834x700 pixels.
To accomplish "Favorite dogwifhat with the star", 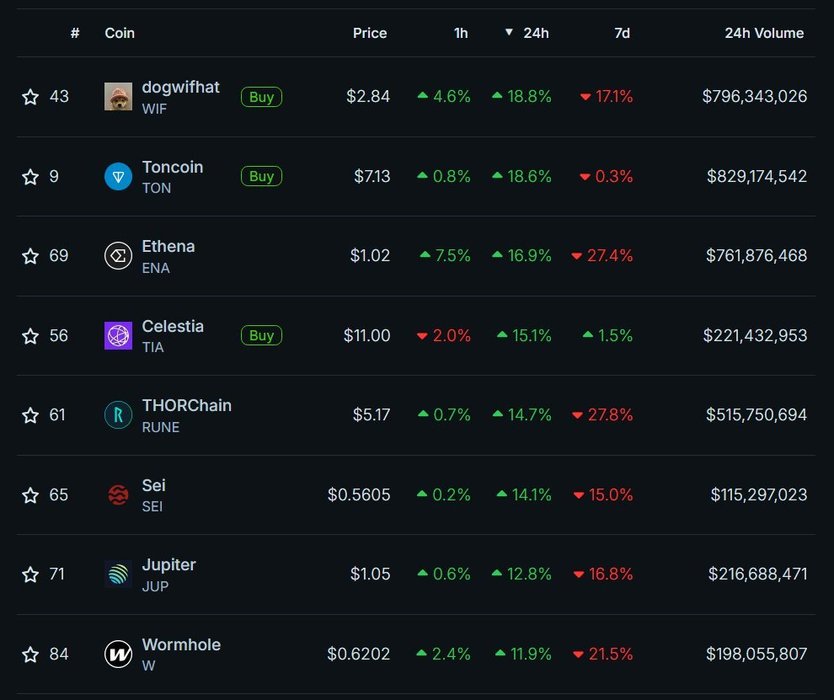I will 30,97.
